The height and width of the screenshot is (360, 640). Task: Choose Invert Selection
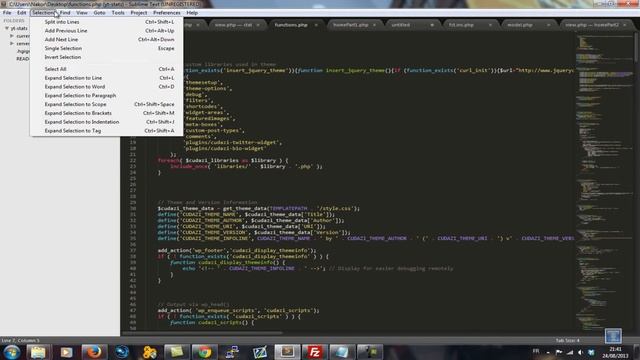pyautogui.click(x=107, y=57)
